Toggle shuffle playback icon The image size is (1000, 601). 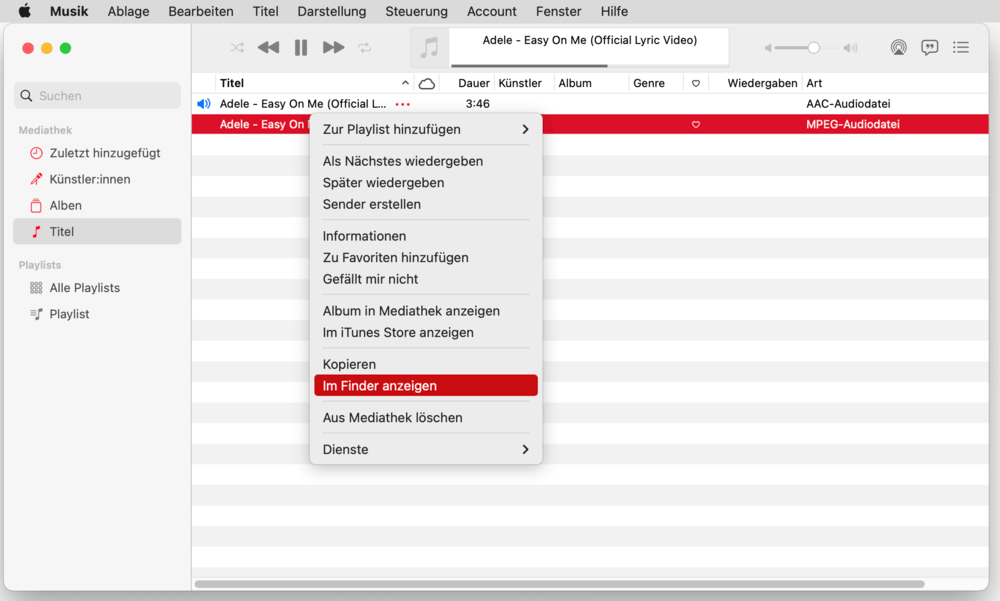pyautogui.click(x=237, y=47)
